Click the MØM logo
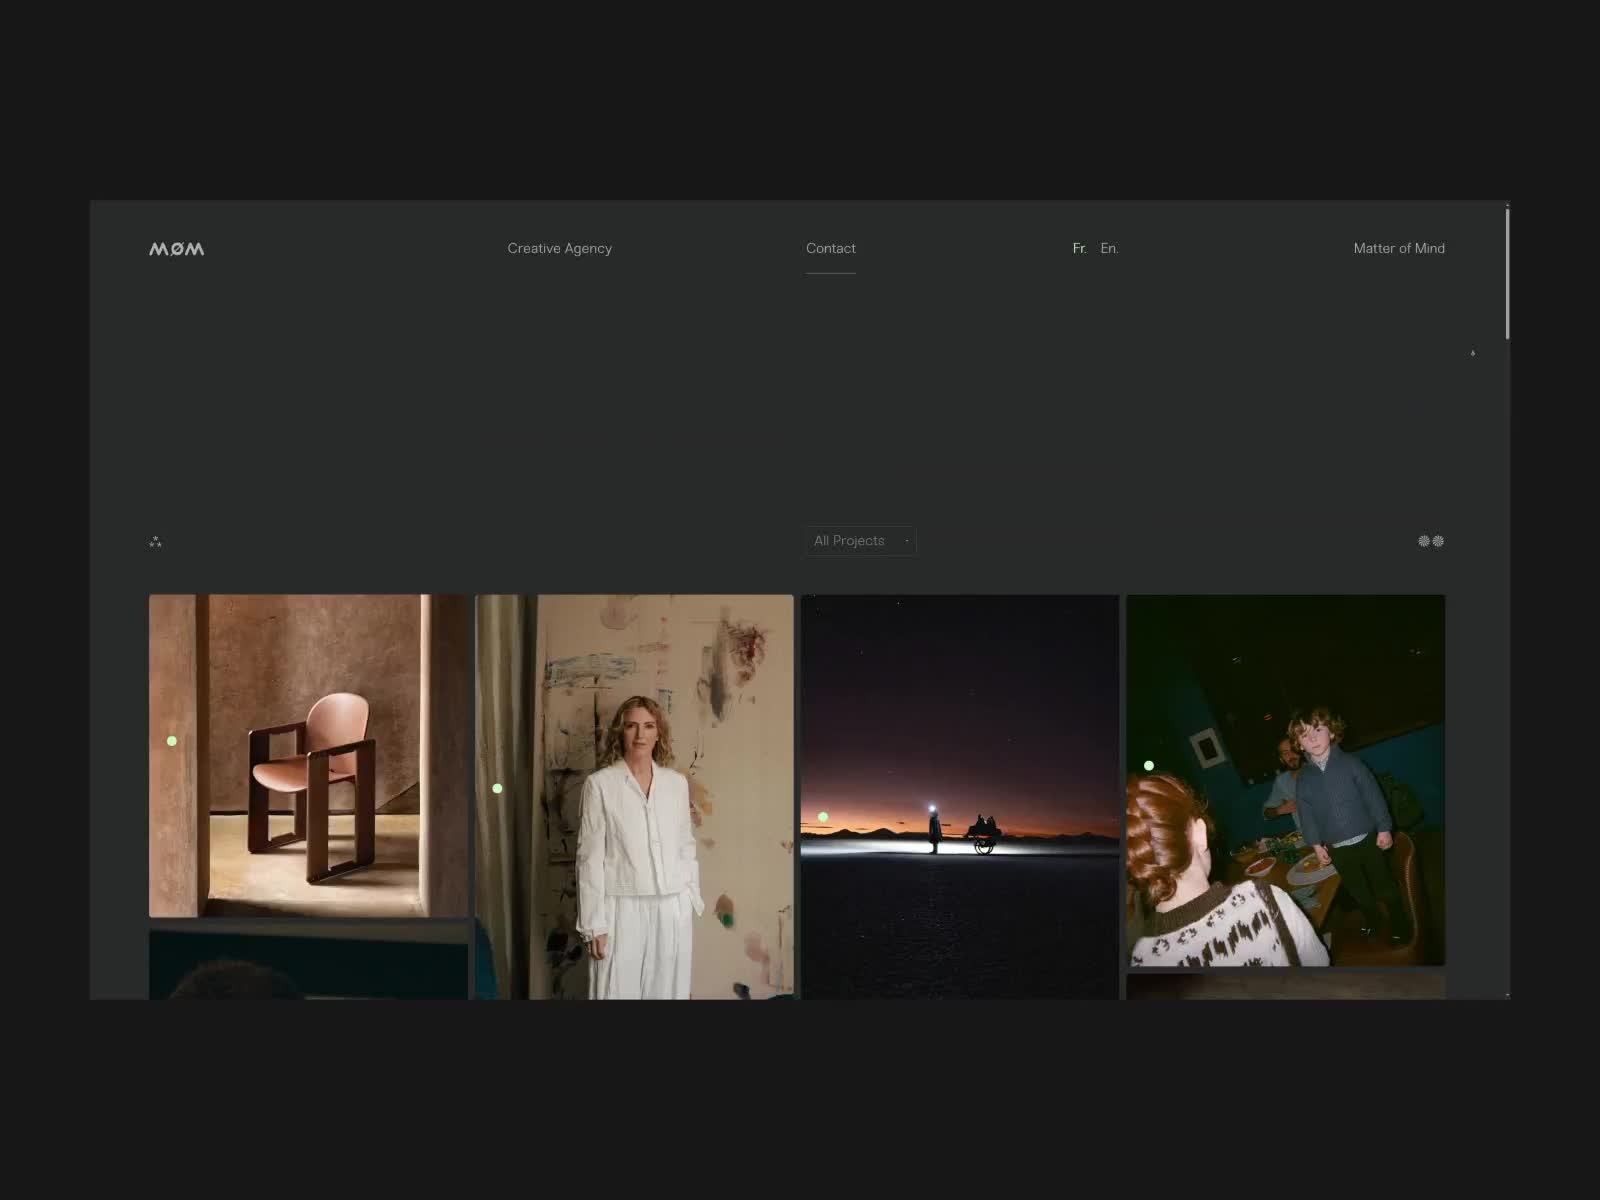Image resolution: width=1600 pixels, height=1200 pixels. 177,249
